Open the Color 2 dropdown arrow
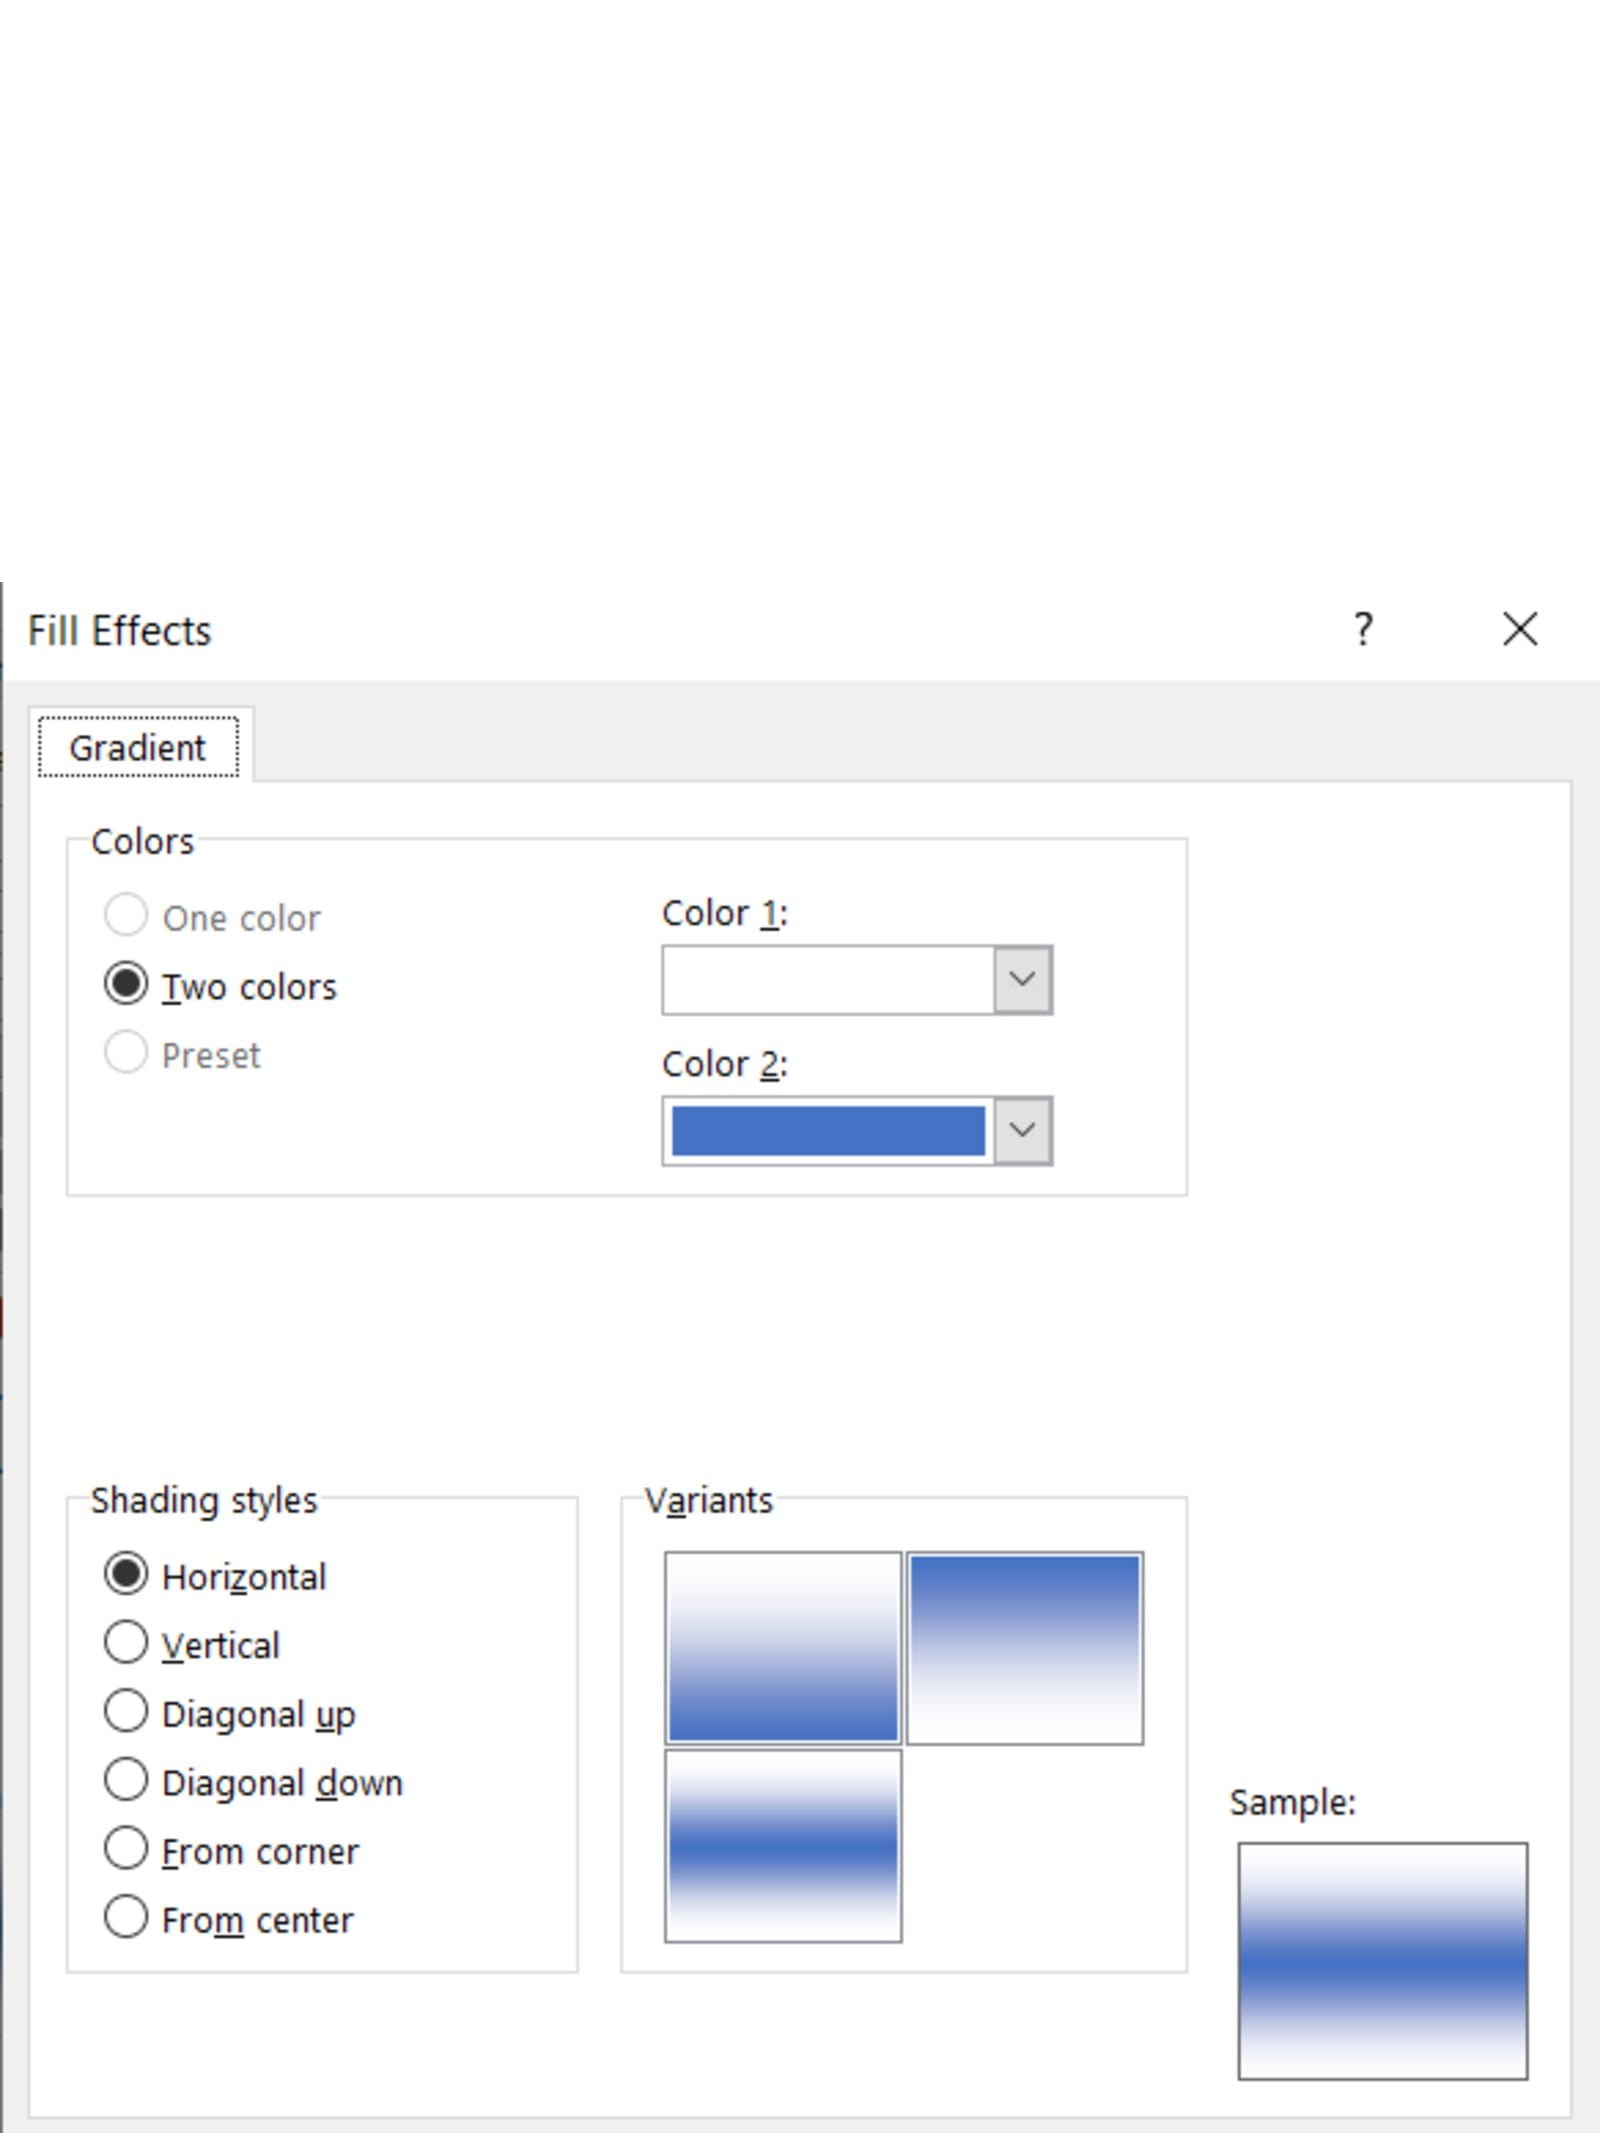Image resolution: width=1600 pixels, height=2133 pixels. pos(1022,1131)
